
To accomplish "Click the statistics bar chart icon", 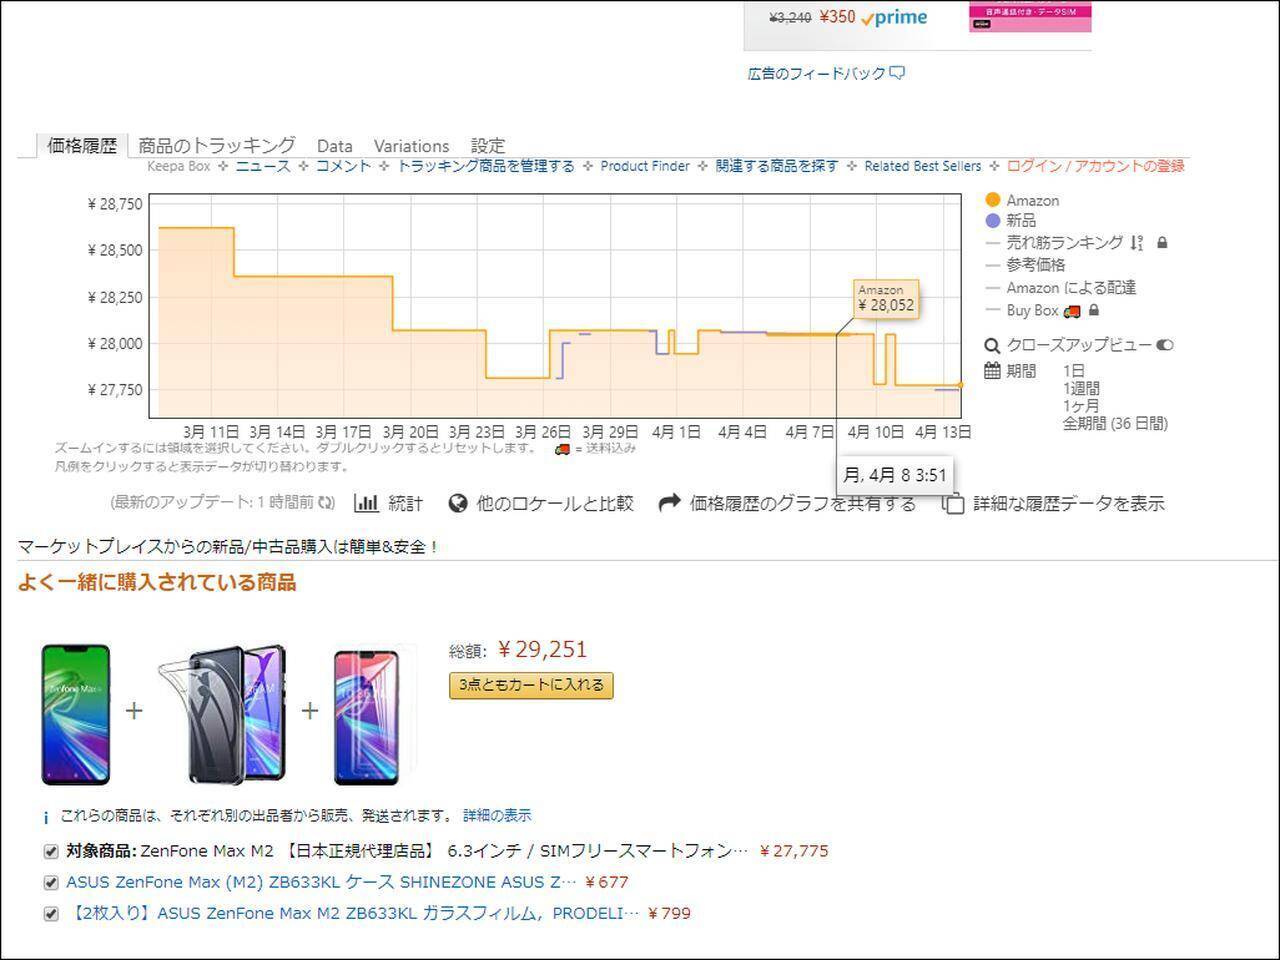I will pyautogui.click(x=367, y=503).
